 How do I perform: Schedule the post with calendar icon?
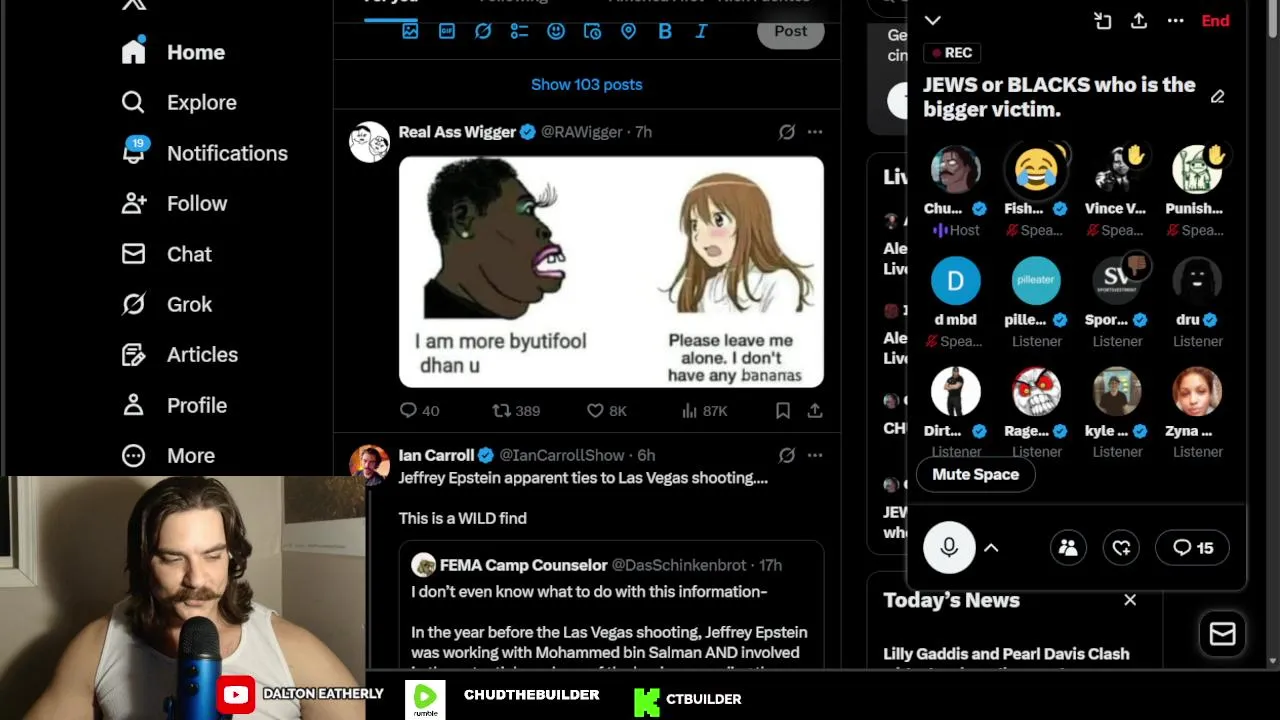592,31
